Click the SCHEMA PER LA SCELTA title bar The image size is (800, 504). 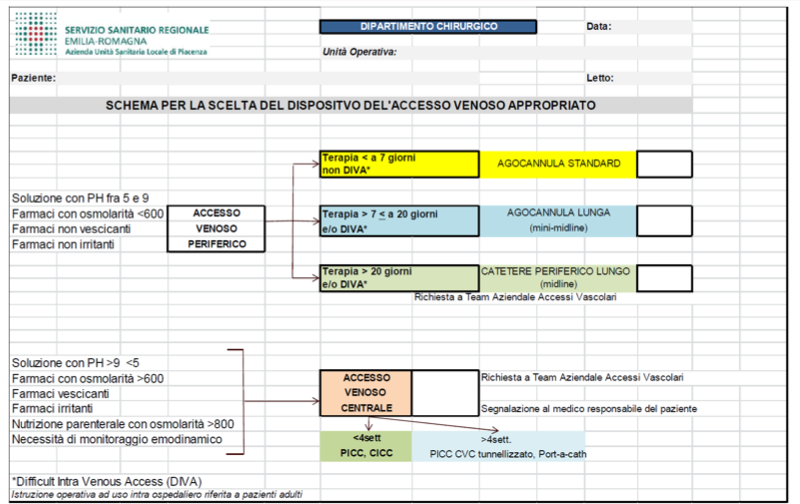coord(350,104)
